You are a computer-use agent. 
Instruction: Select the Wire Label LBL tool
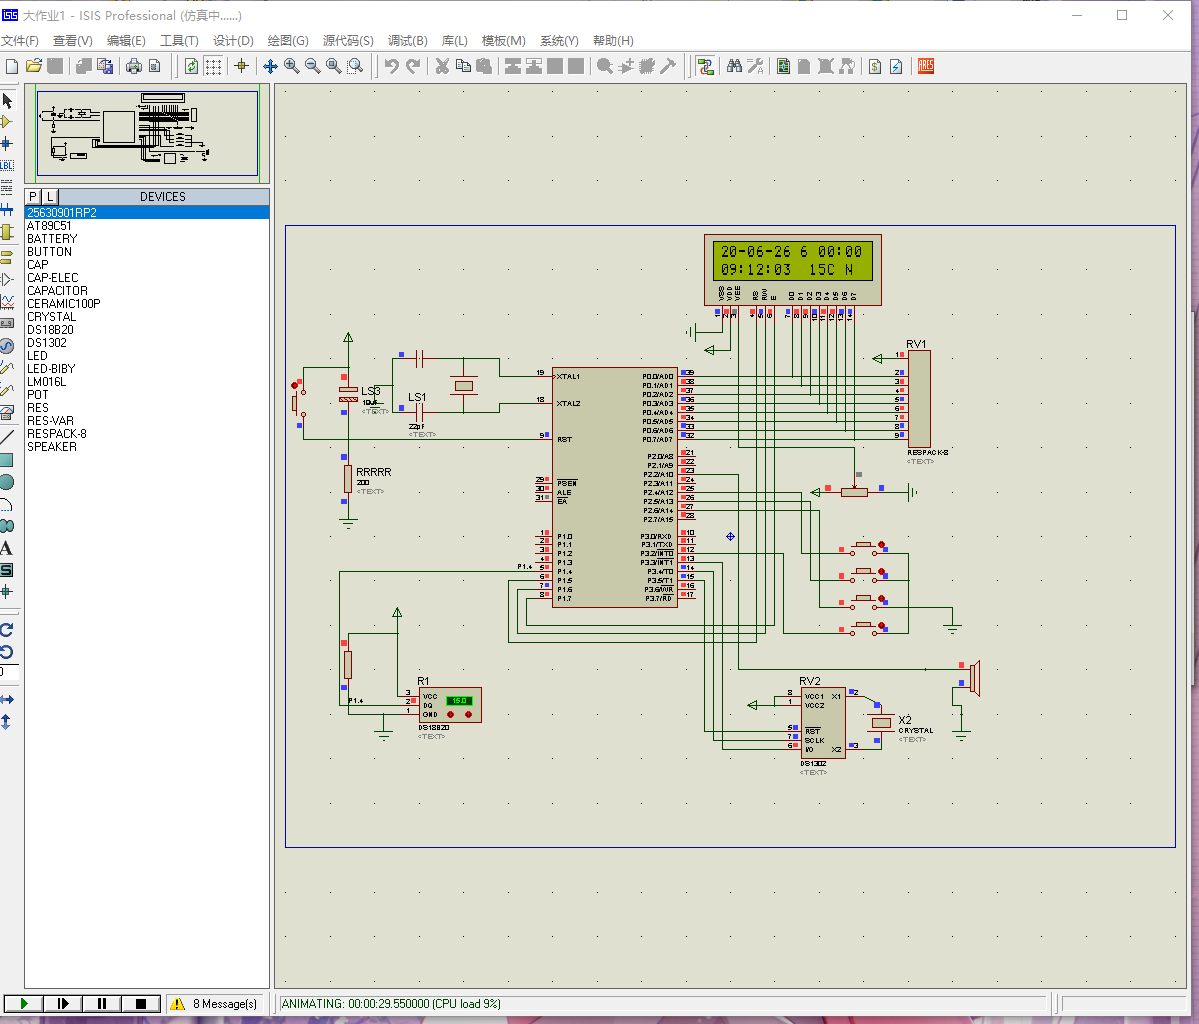coord(7,165)
